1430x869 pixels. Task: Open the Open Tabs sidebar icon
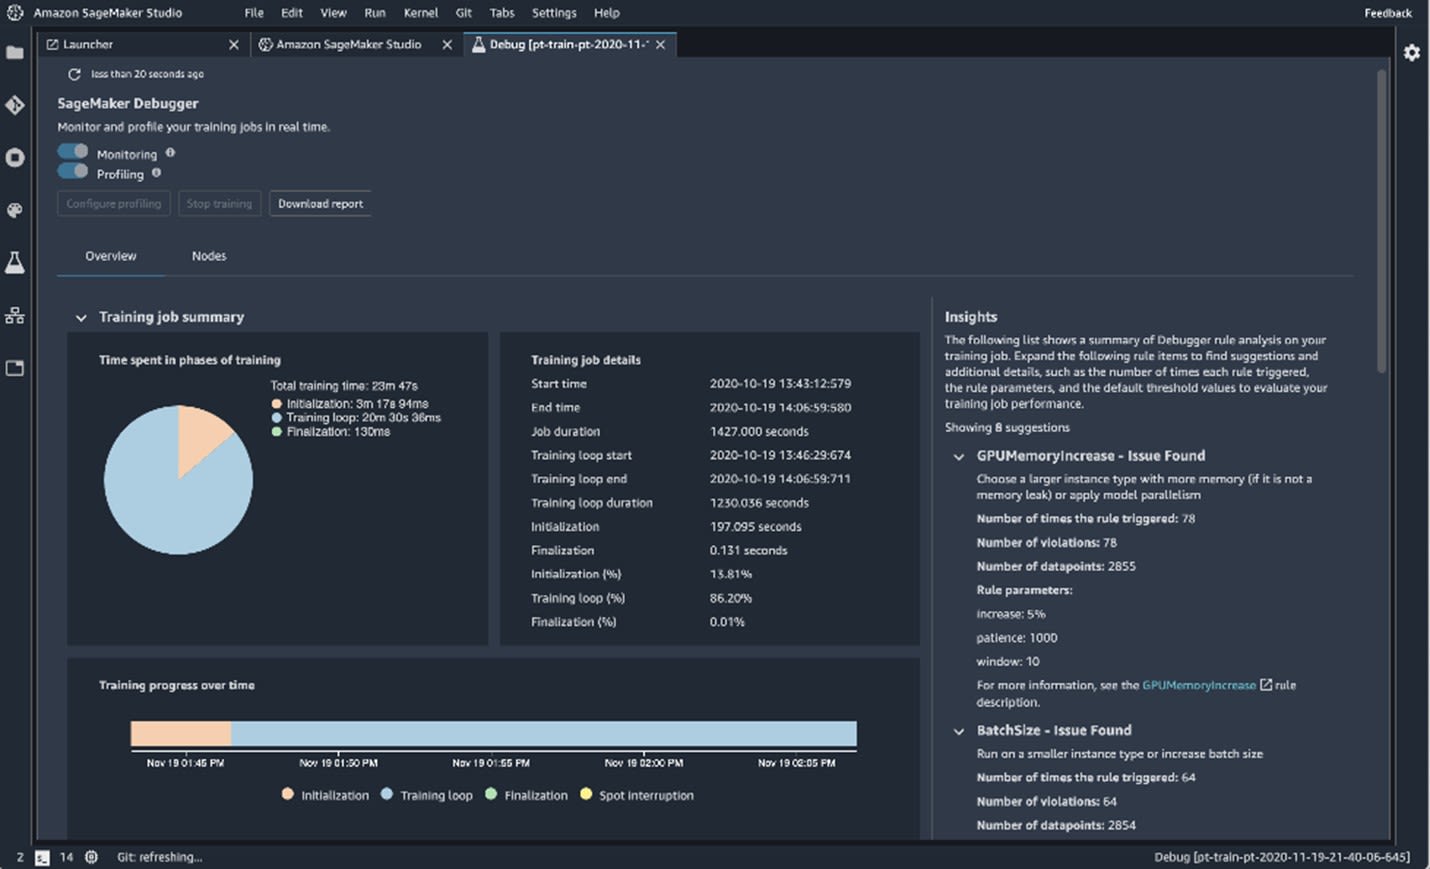[15, 368]
